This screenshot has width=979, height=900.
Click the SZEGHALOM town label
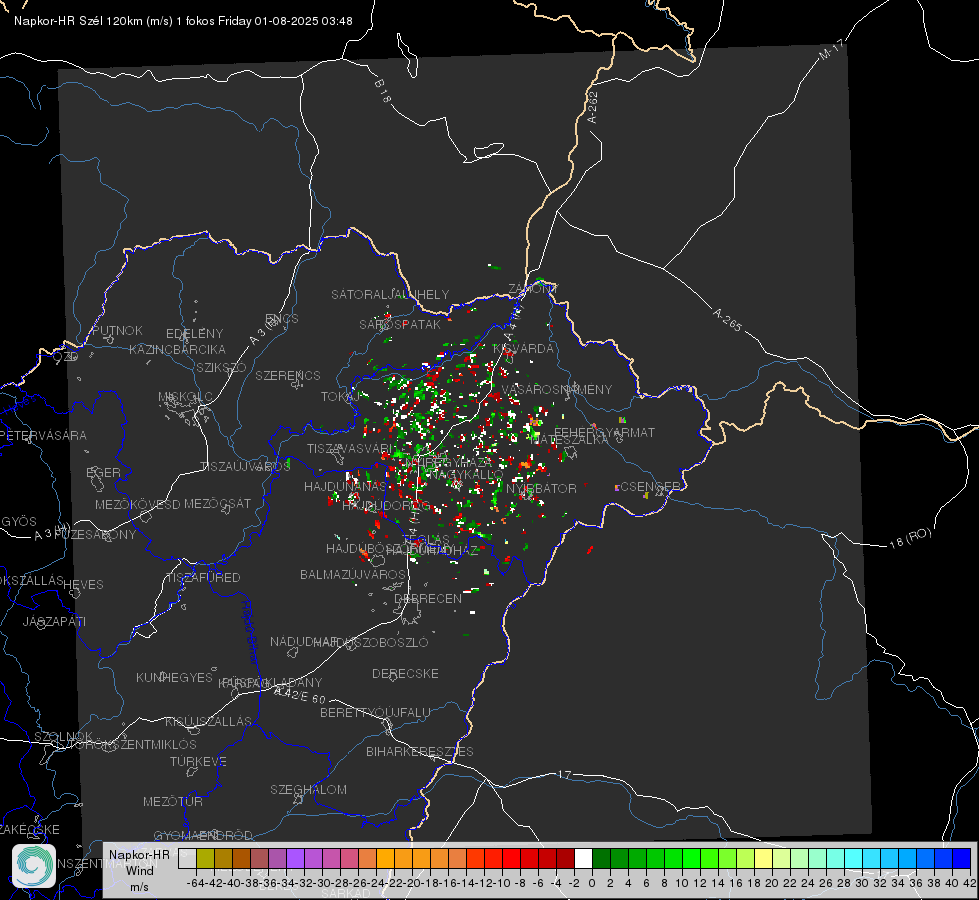(x=308, y=789)
